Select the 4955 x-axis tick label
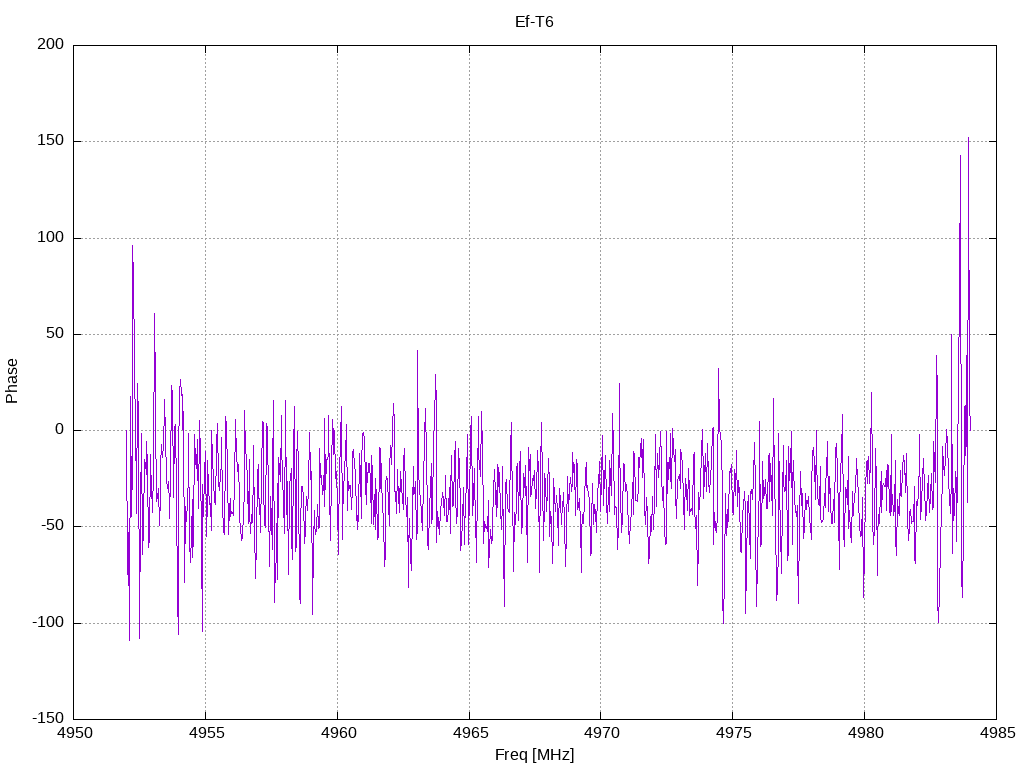Image resolution: width=1024 pixels, height=768 pixels. [x=205, y=734]
